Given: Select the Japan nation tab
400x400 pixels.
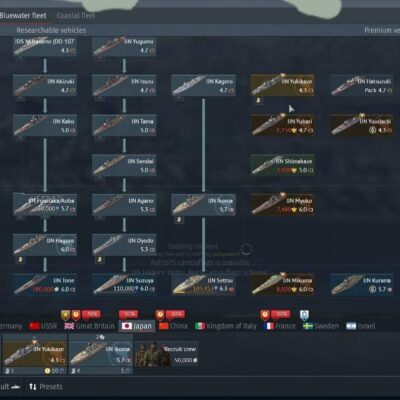Looking at the screenshot, I should click(x=137, y=326).
